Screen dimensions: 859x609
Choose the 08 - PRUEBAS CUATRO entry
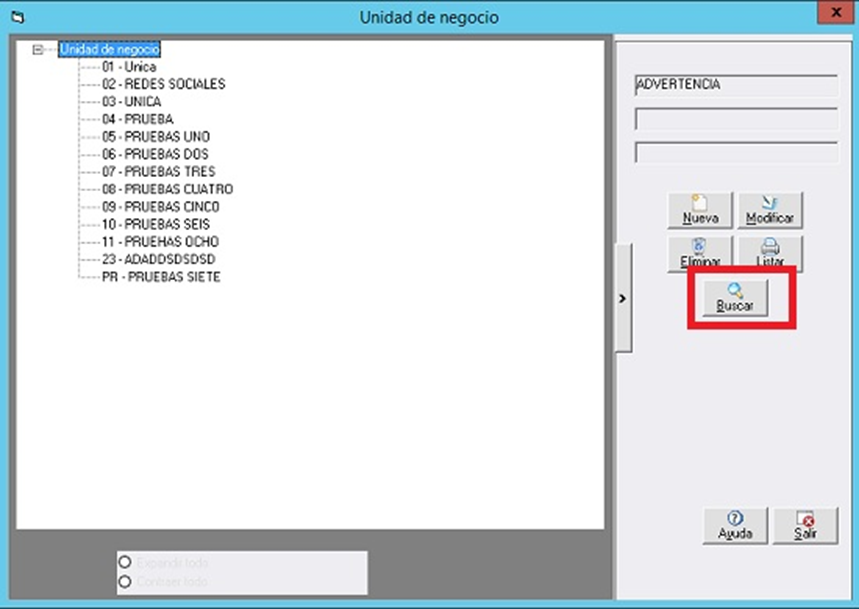click(167, 189)
